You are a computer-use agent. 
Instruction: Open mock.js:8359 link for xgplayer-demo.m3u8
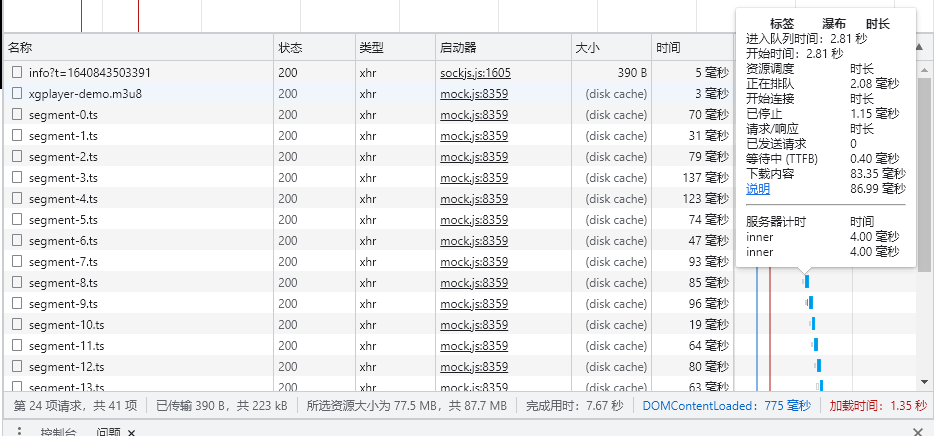[474, 94]
